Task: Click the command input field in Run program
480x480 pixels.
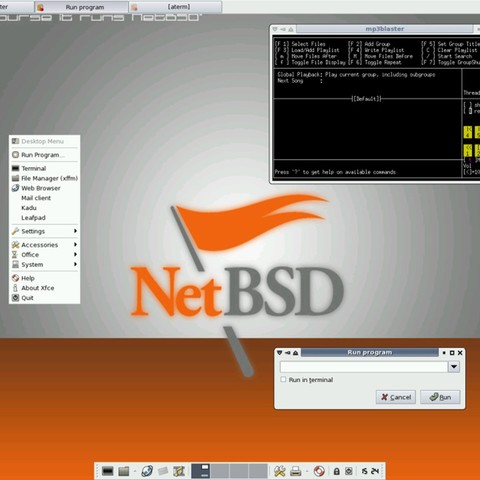Action: 364,367
